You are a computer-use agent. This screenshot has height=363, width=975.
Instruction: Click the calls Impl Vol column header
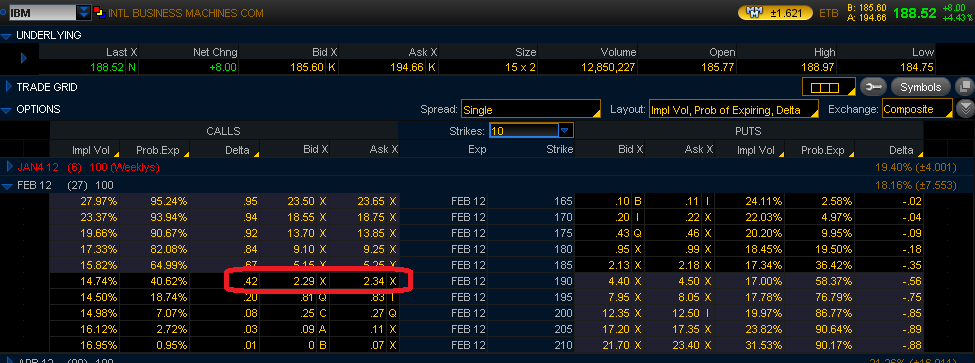tap(90, 149)
